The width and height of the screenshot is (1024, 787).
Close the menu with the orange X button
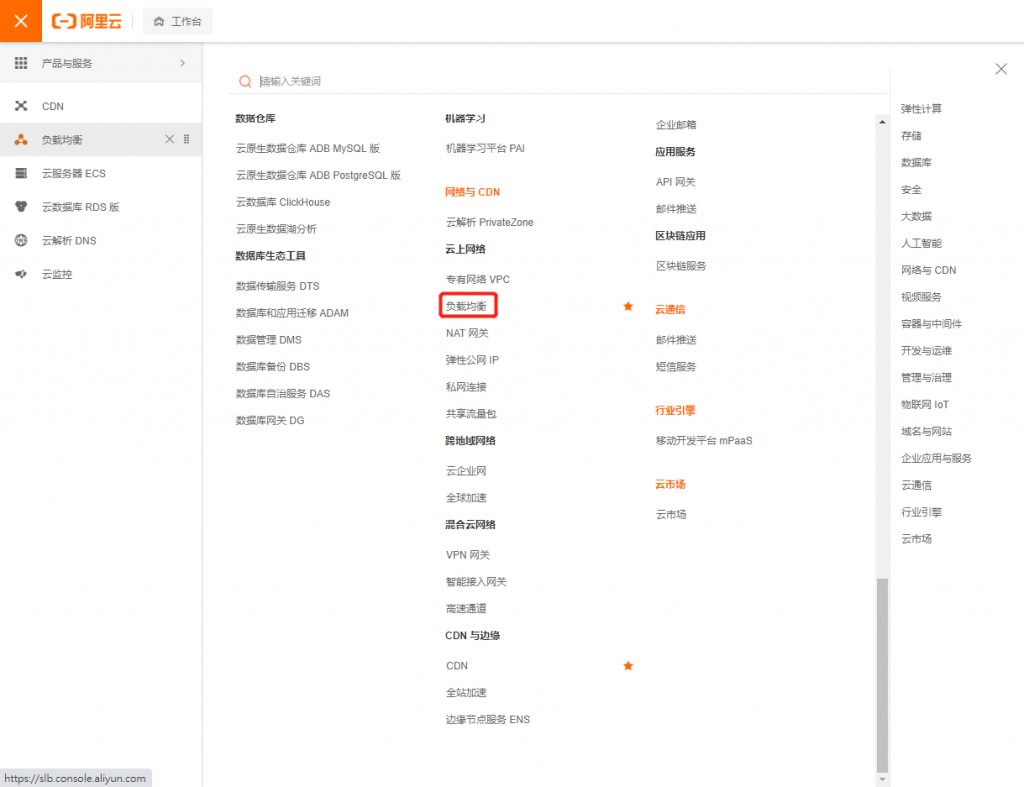click(x=21, y=21)
